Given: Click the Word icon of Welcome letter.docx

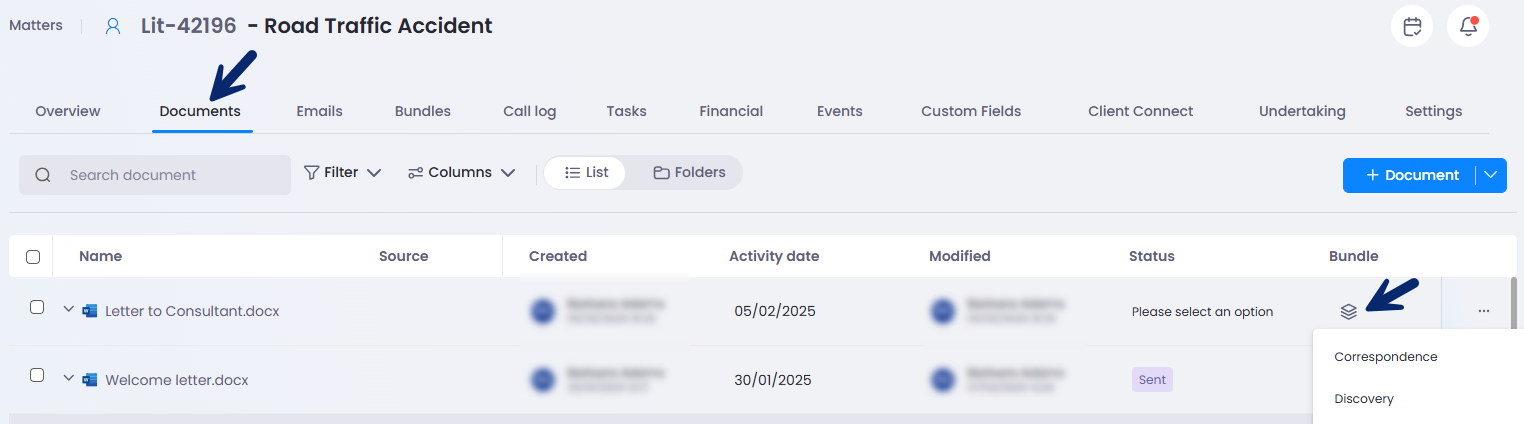Looking at the screenshot, I should click(x=90, y=380).
